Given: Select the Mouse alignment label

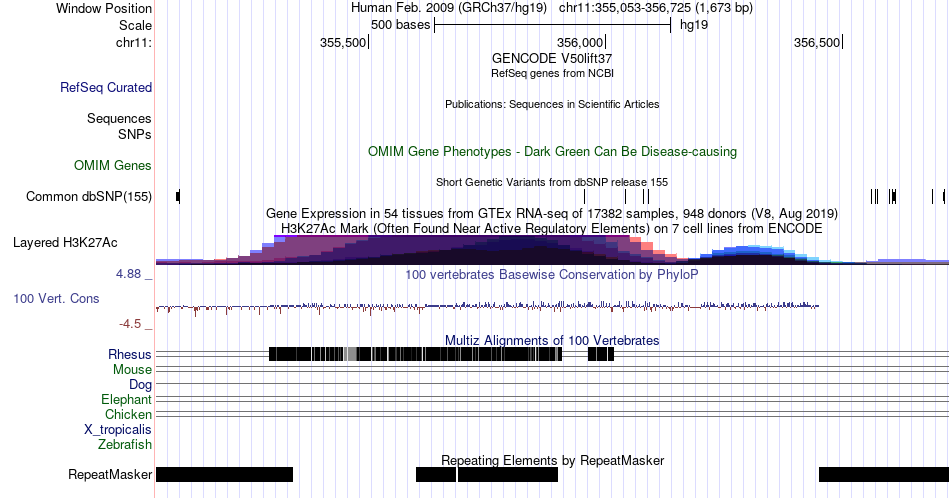Looking at the screenshot, I should [132, 370].
